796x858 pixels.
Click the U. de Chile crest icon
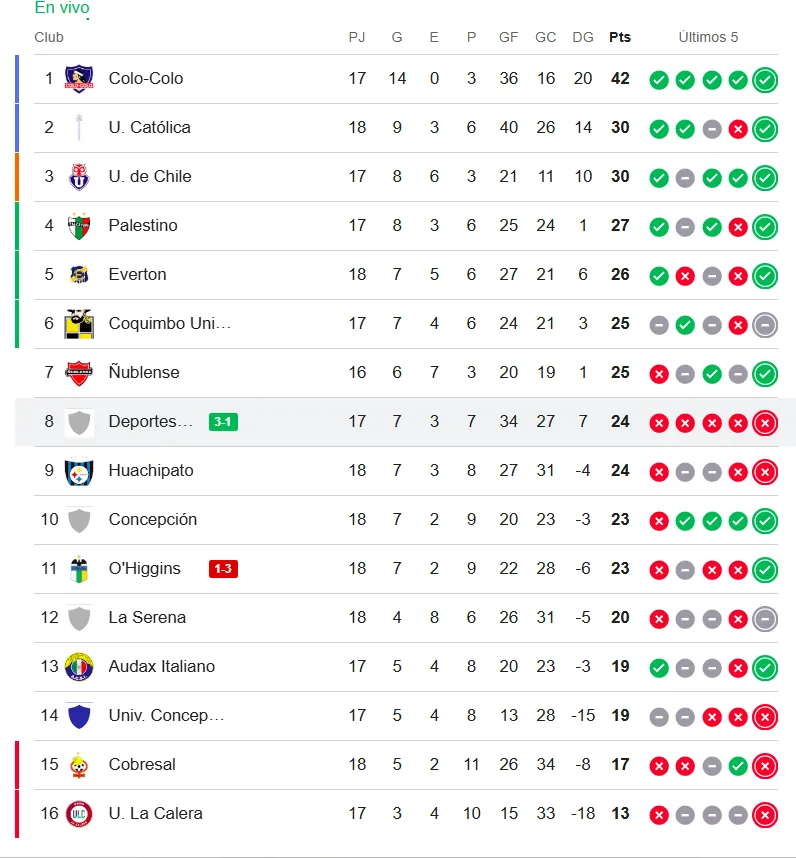(79, 177)
